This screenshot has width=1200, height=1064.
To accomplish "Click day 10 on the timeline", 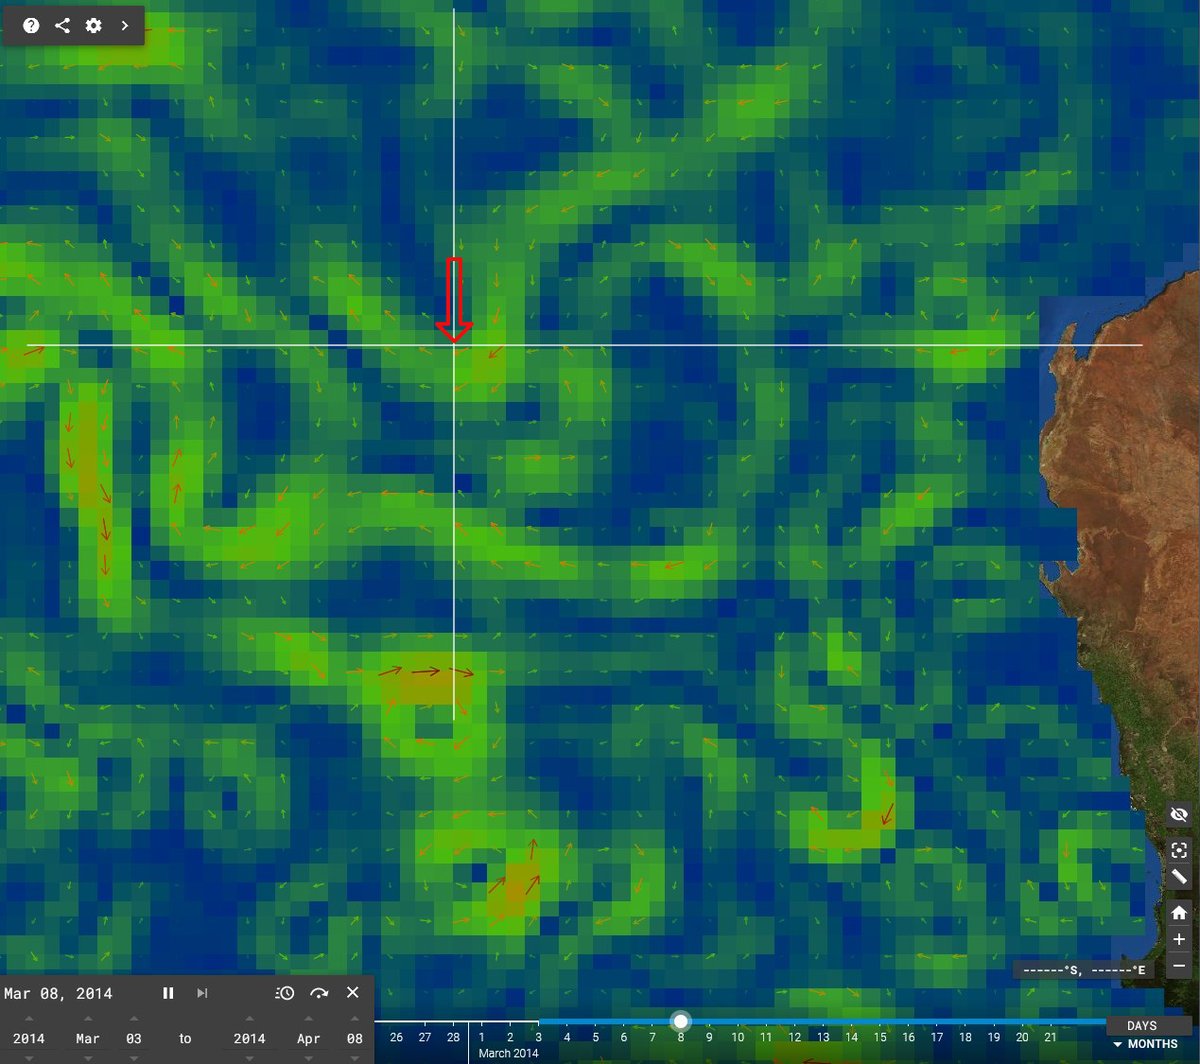I will tap(738, 1037).
